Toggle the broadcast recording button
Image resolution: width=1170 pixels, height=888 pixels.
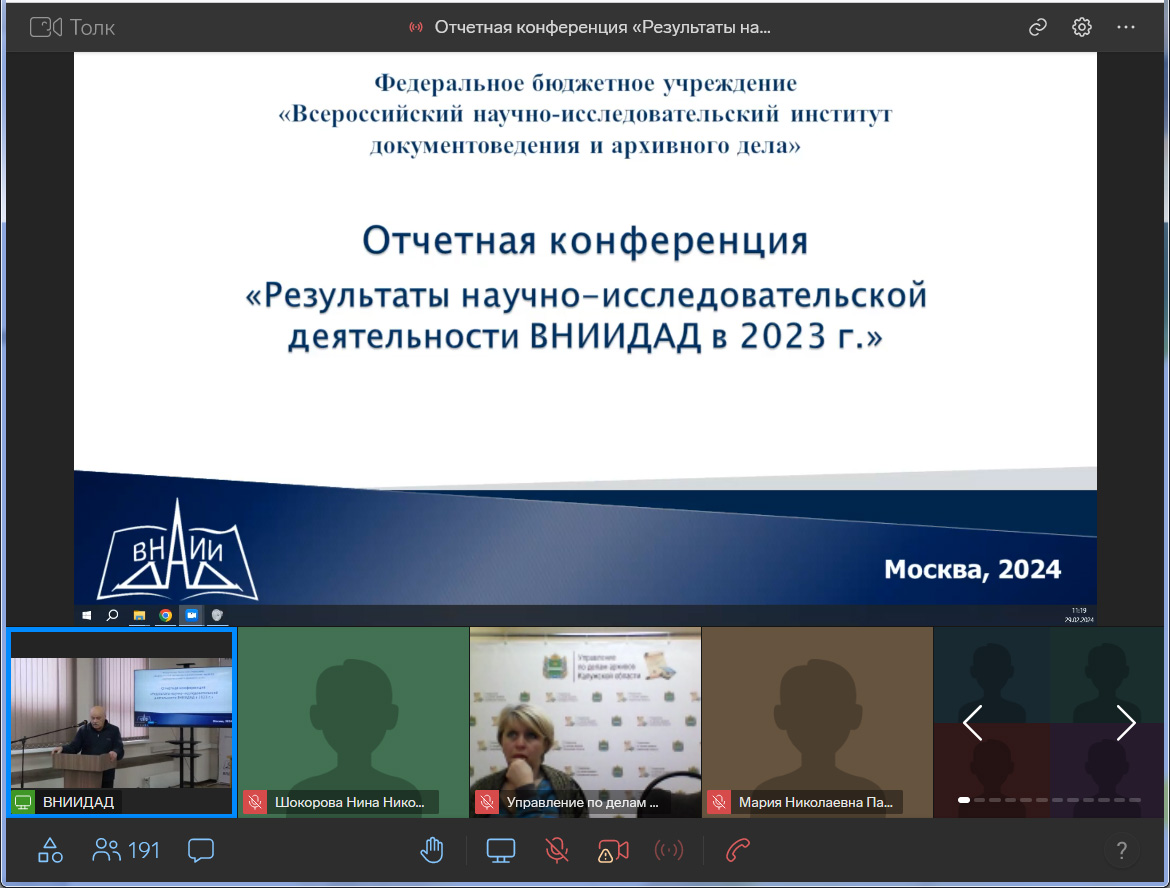pos(668,851)
